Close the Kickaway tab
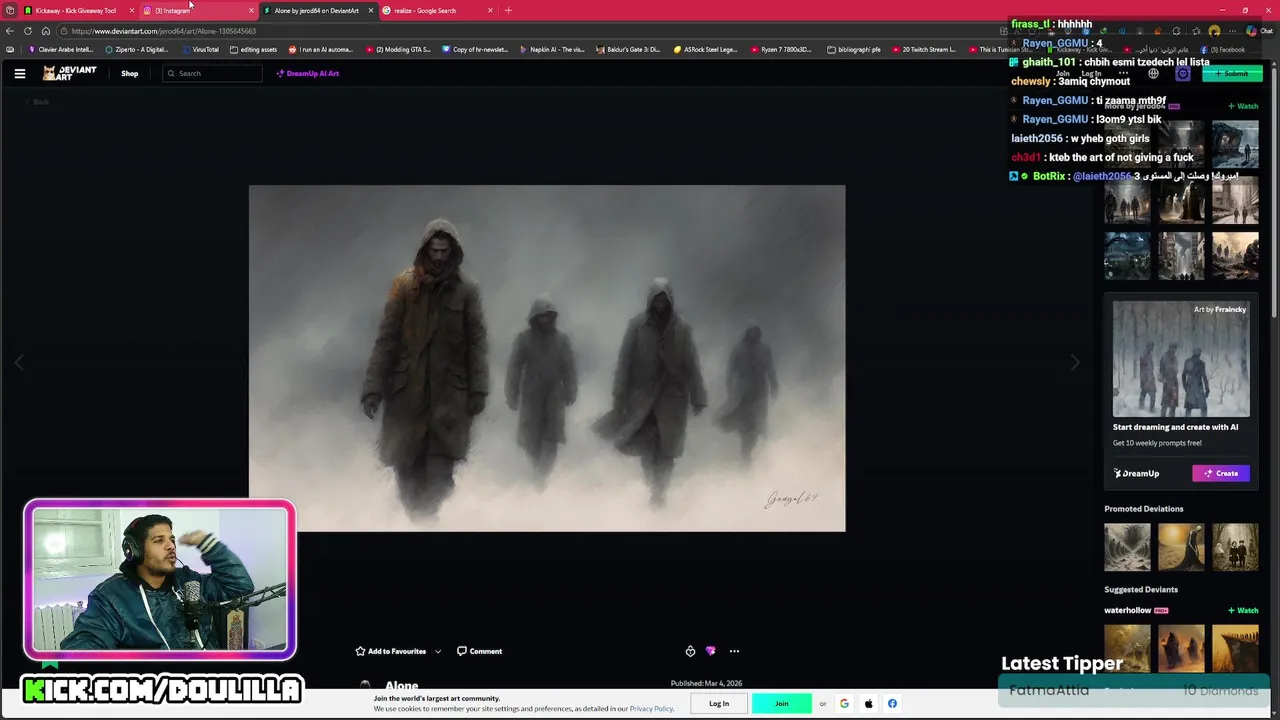Image resolution: width=1280 pixels, height=720 pixels. (131, 10)
